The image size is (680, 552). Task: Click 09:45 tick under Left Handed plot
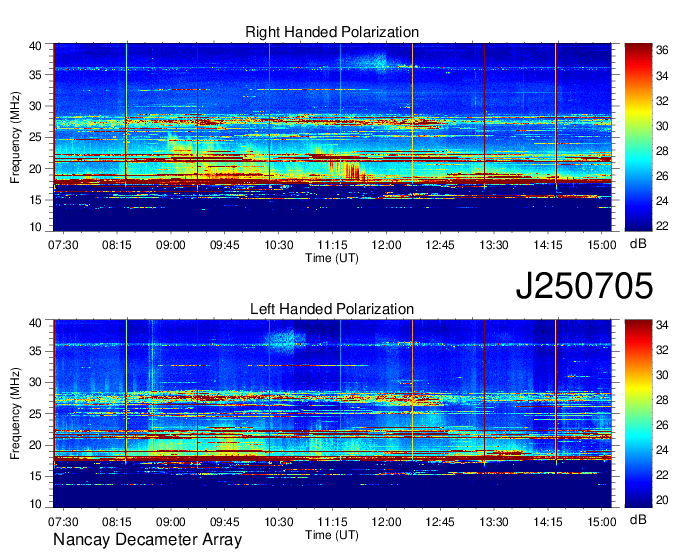225,522
